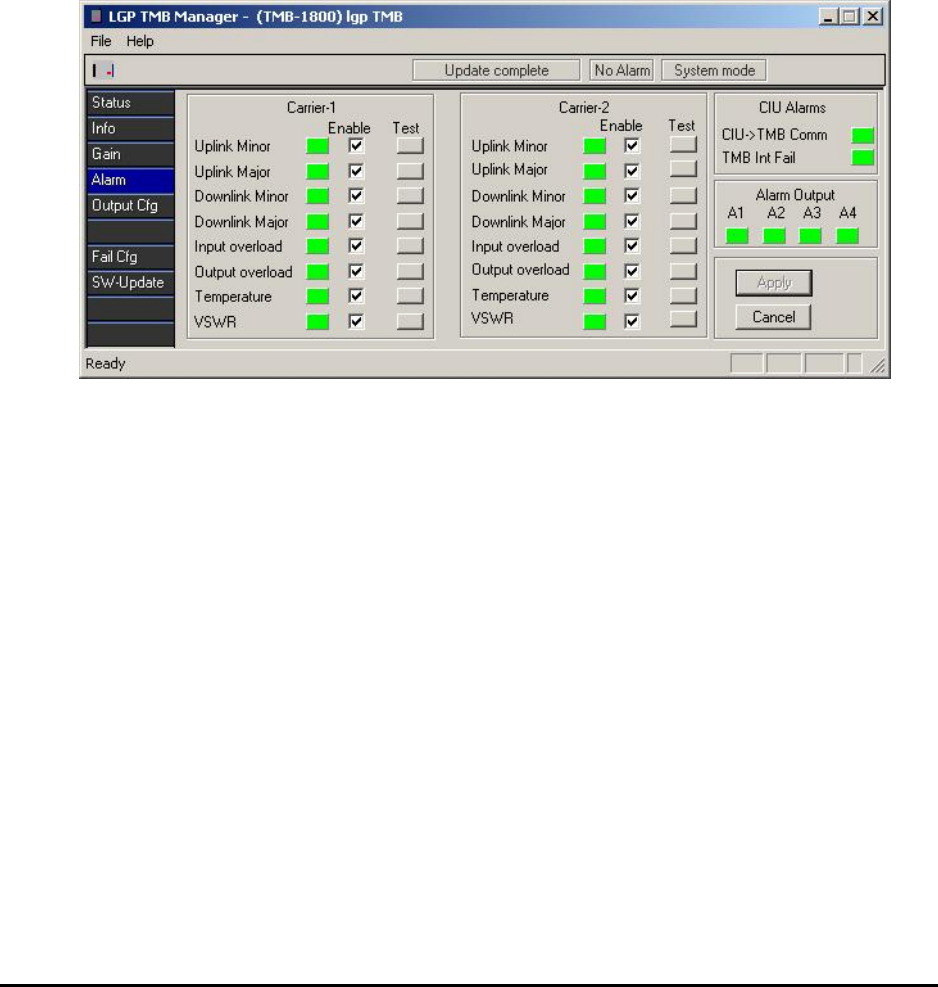This screenshot has height=987, width=938.
Task: Click Carrier-1 Uplink Major Test button
Action: pyautogui.click(x=410, y=171)
